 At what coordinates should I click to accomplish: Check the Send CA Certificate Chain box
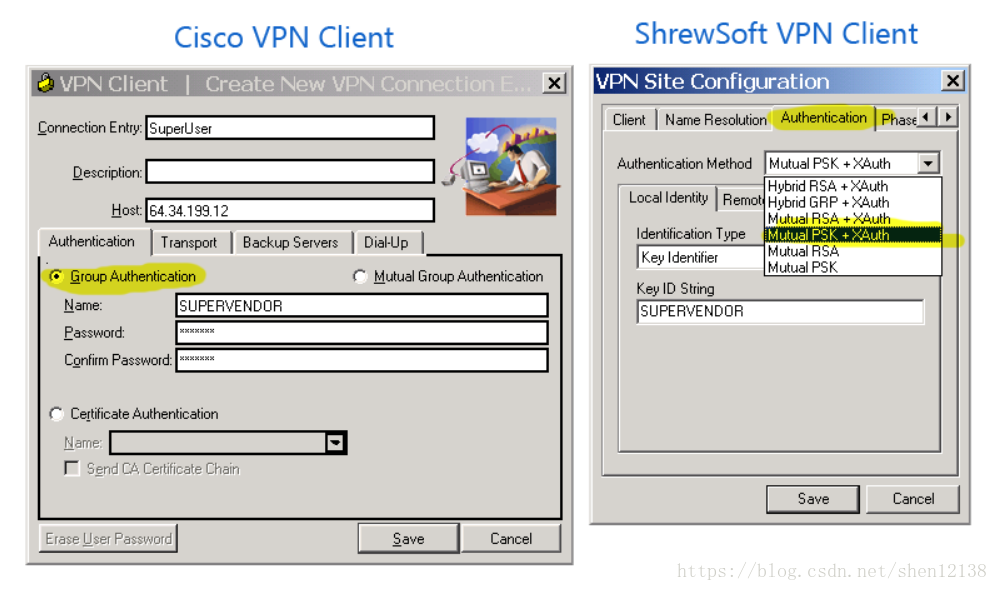click(x=72, y=469)
